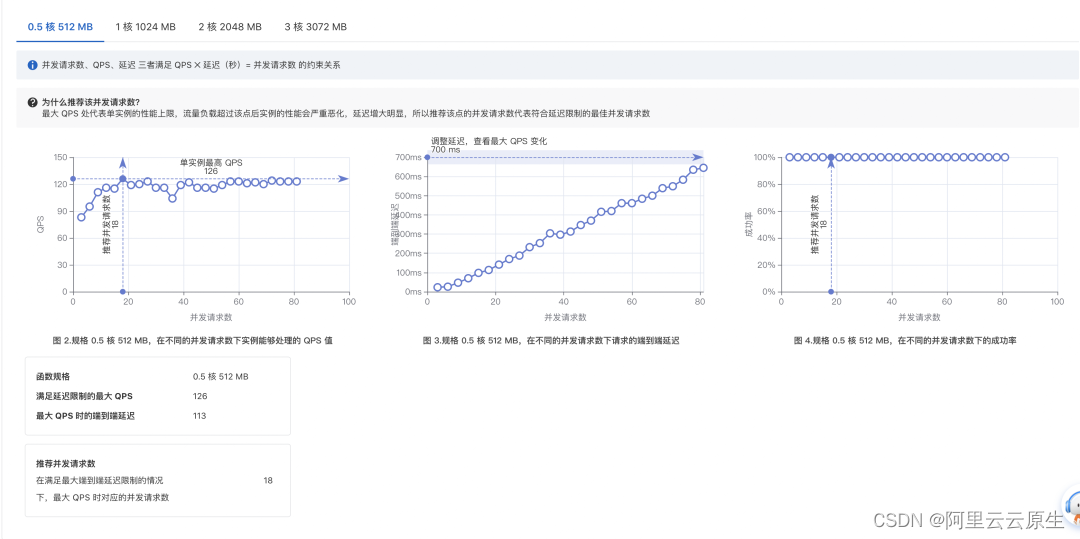Click the 113 latency value
The width and height of the screenshot is (1080, 539).
tap(199, 416)
